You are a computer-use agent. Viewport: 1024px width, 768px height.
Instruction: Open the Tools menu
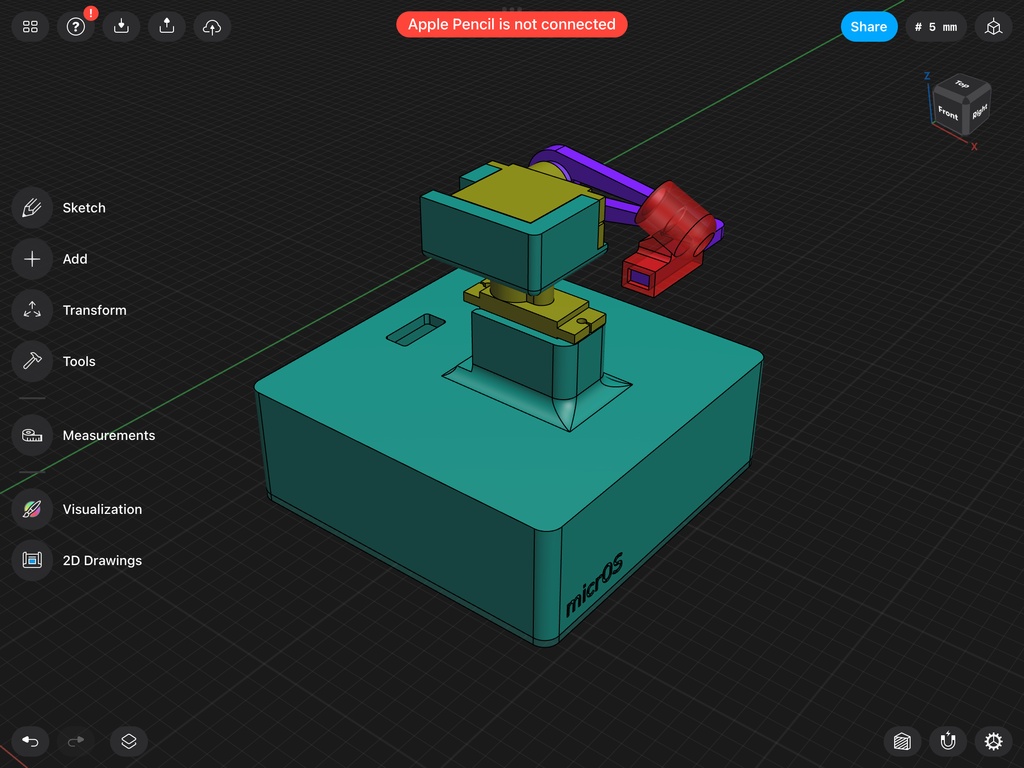click(32, 361)
